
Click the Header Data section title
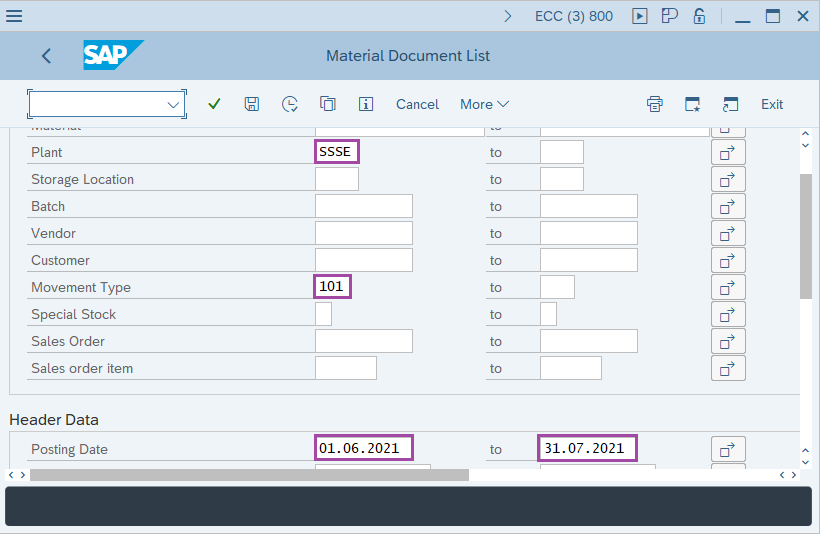point(54,420)
